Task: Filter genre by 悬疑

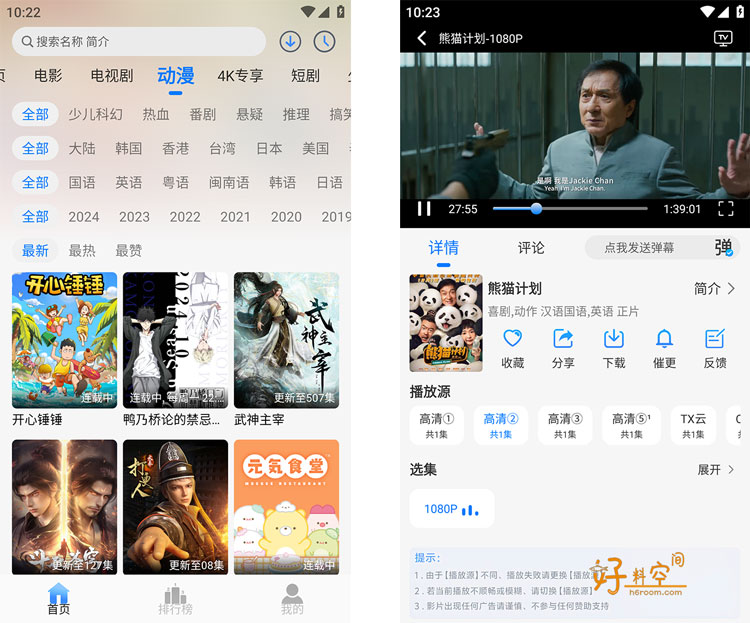Action: [249, 114]
